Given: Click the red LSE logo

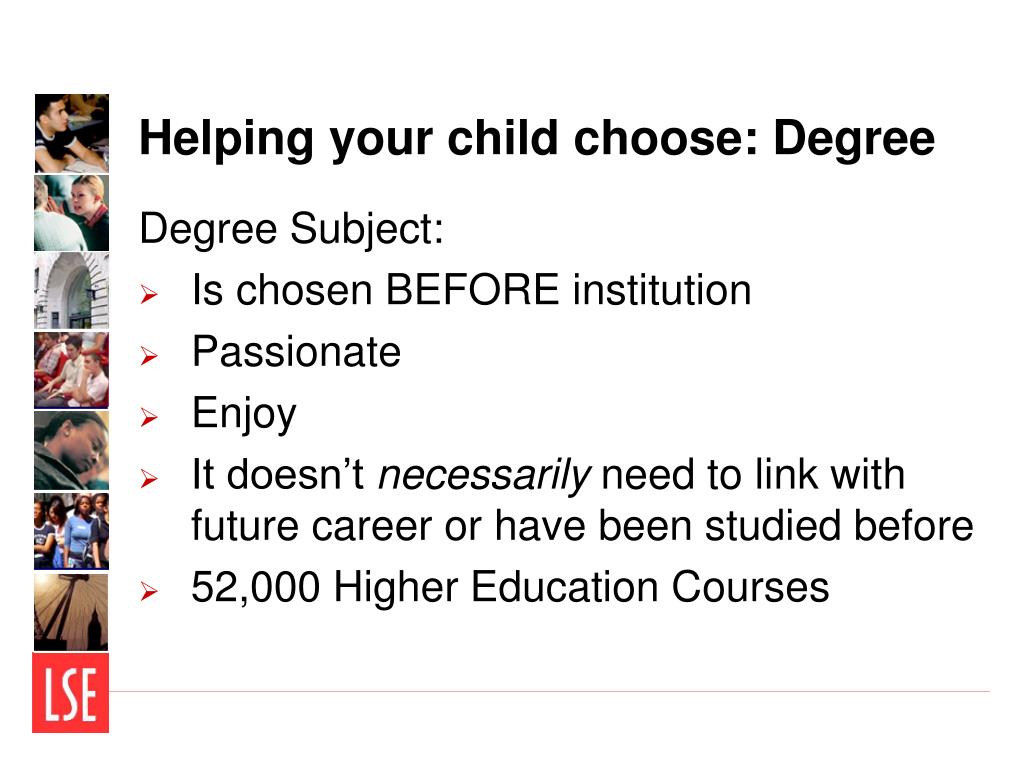Looking at the screenshot, I should (71, 693).
